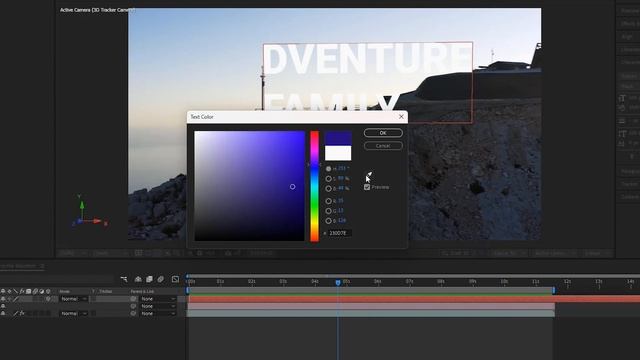Open first layer's parent None dropdown
640x360 pixels.
(158, 299)
